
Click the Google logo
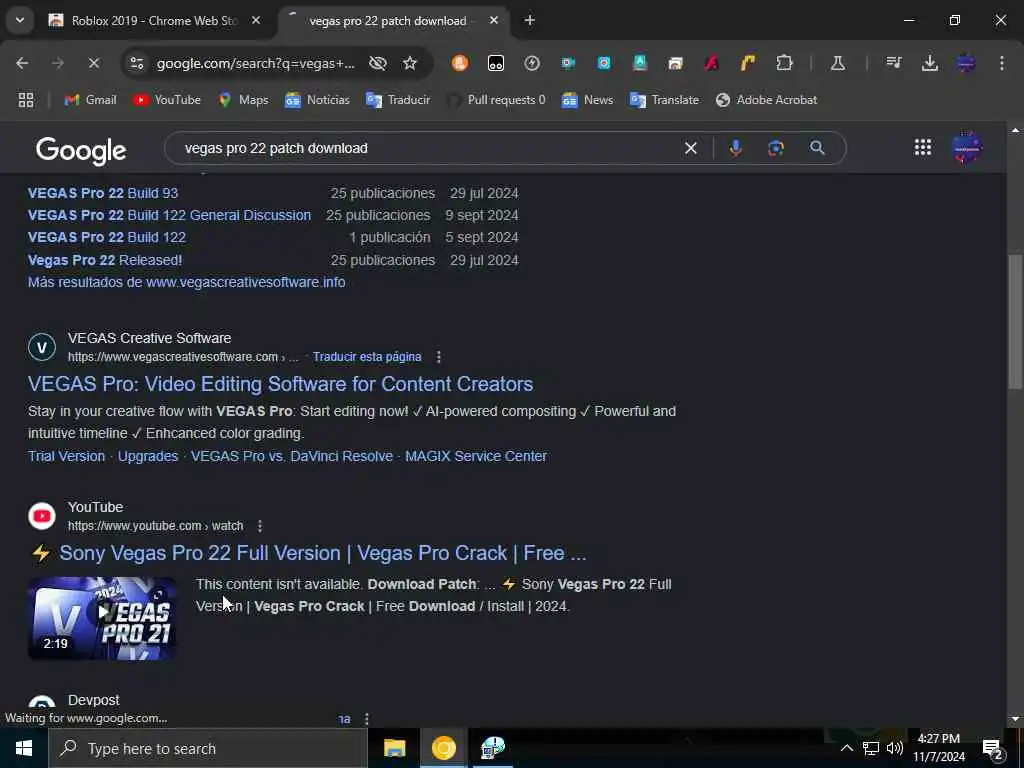point(81,150)
